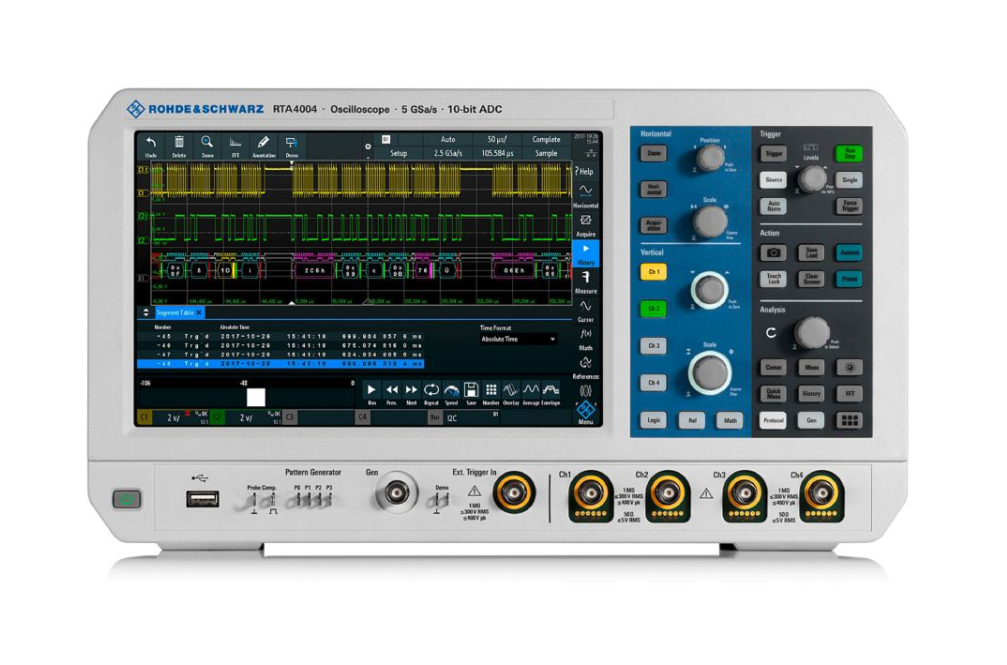Open the Annotation pencil tool
Viewport: 1007px width, 665px height.
click(263, 143)
